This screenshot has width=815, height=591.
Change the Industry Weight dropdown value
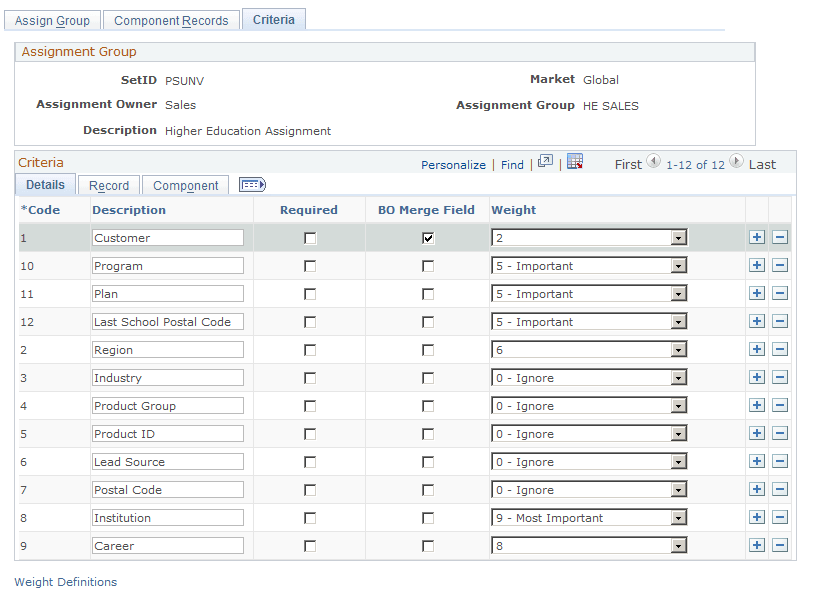[x=678, y=377]
